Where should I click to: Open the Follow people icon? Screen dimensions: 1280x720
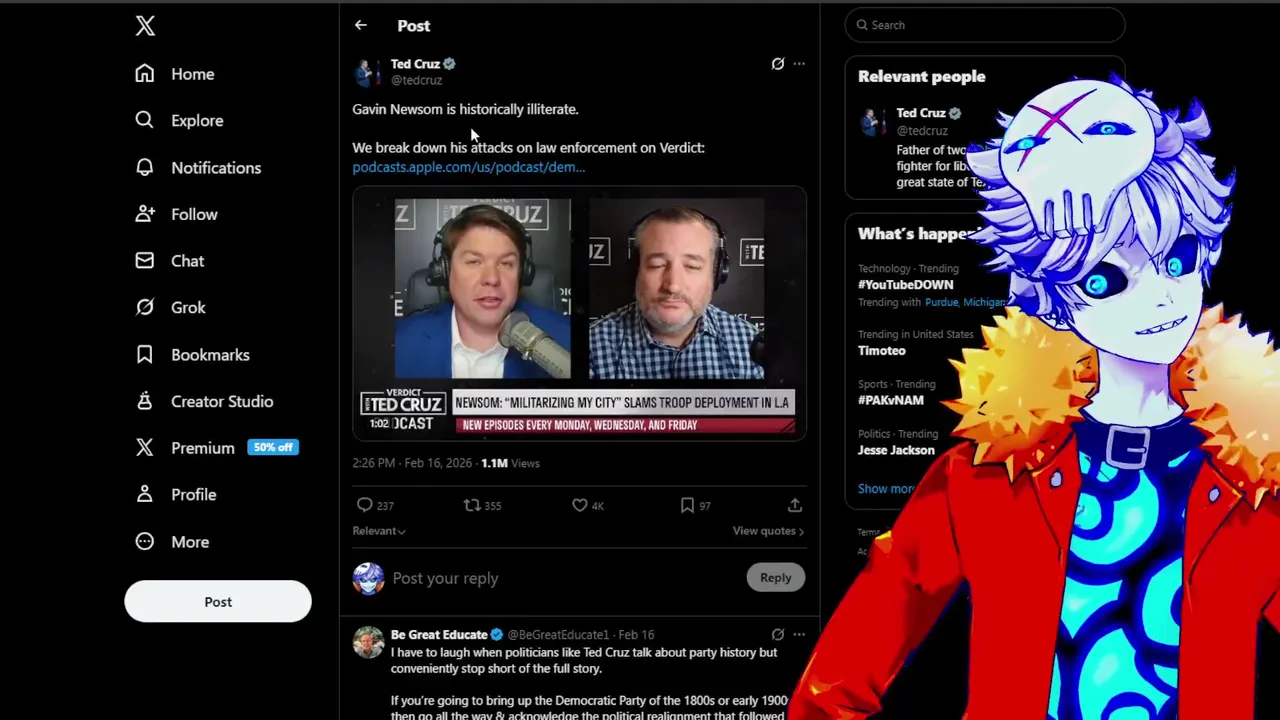pyautogui.click(x=145, y=214)
